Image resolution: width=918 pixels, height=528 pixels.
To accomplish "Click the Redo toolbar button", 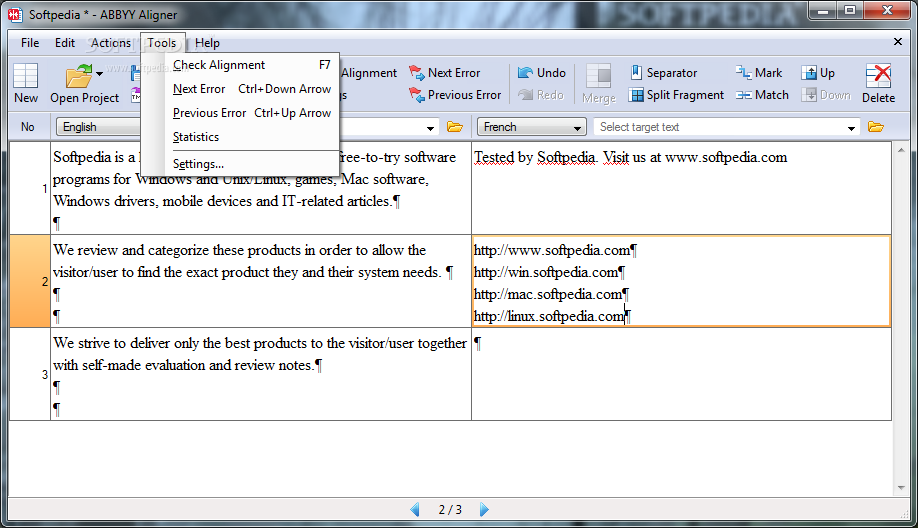I will [541, 95].
